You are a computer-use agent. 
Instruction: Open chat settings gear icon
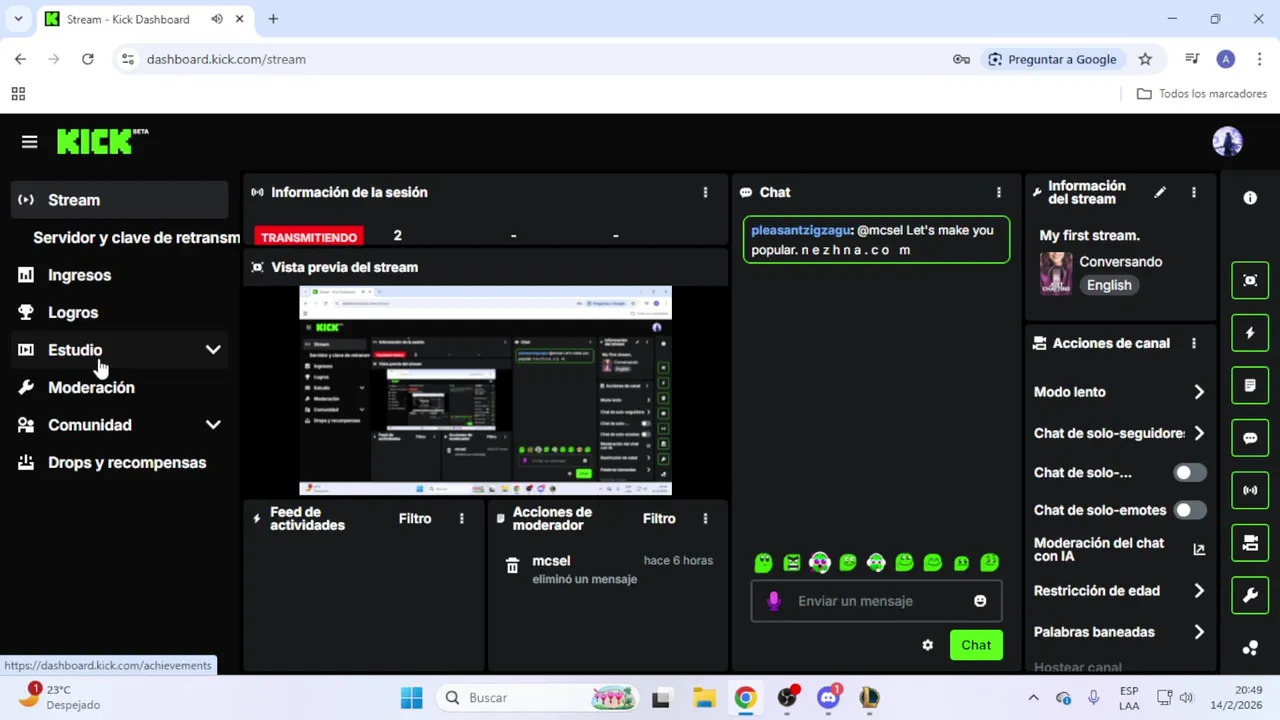coord(927,645)
